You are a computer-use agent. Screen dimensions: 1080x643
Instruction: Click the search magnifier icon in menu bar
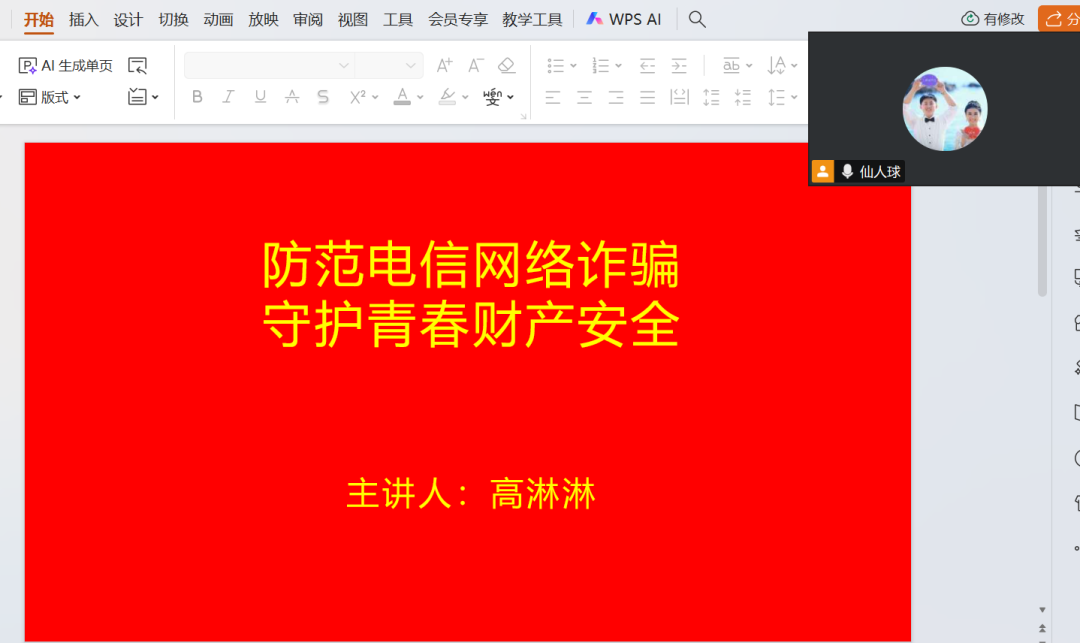(x=698, y=19)
